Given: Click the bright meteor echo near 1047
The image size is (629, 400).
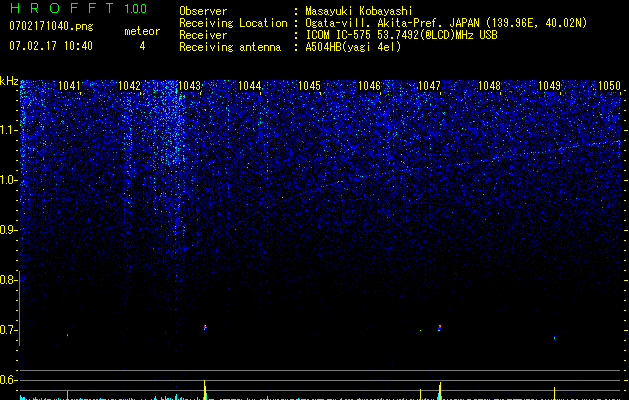Looking at the screenshot, I should (x=440, y=328).
